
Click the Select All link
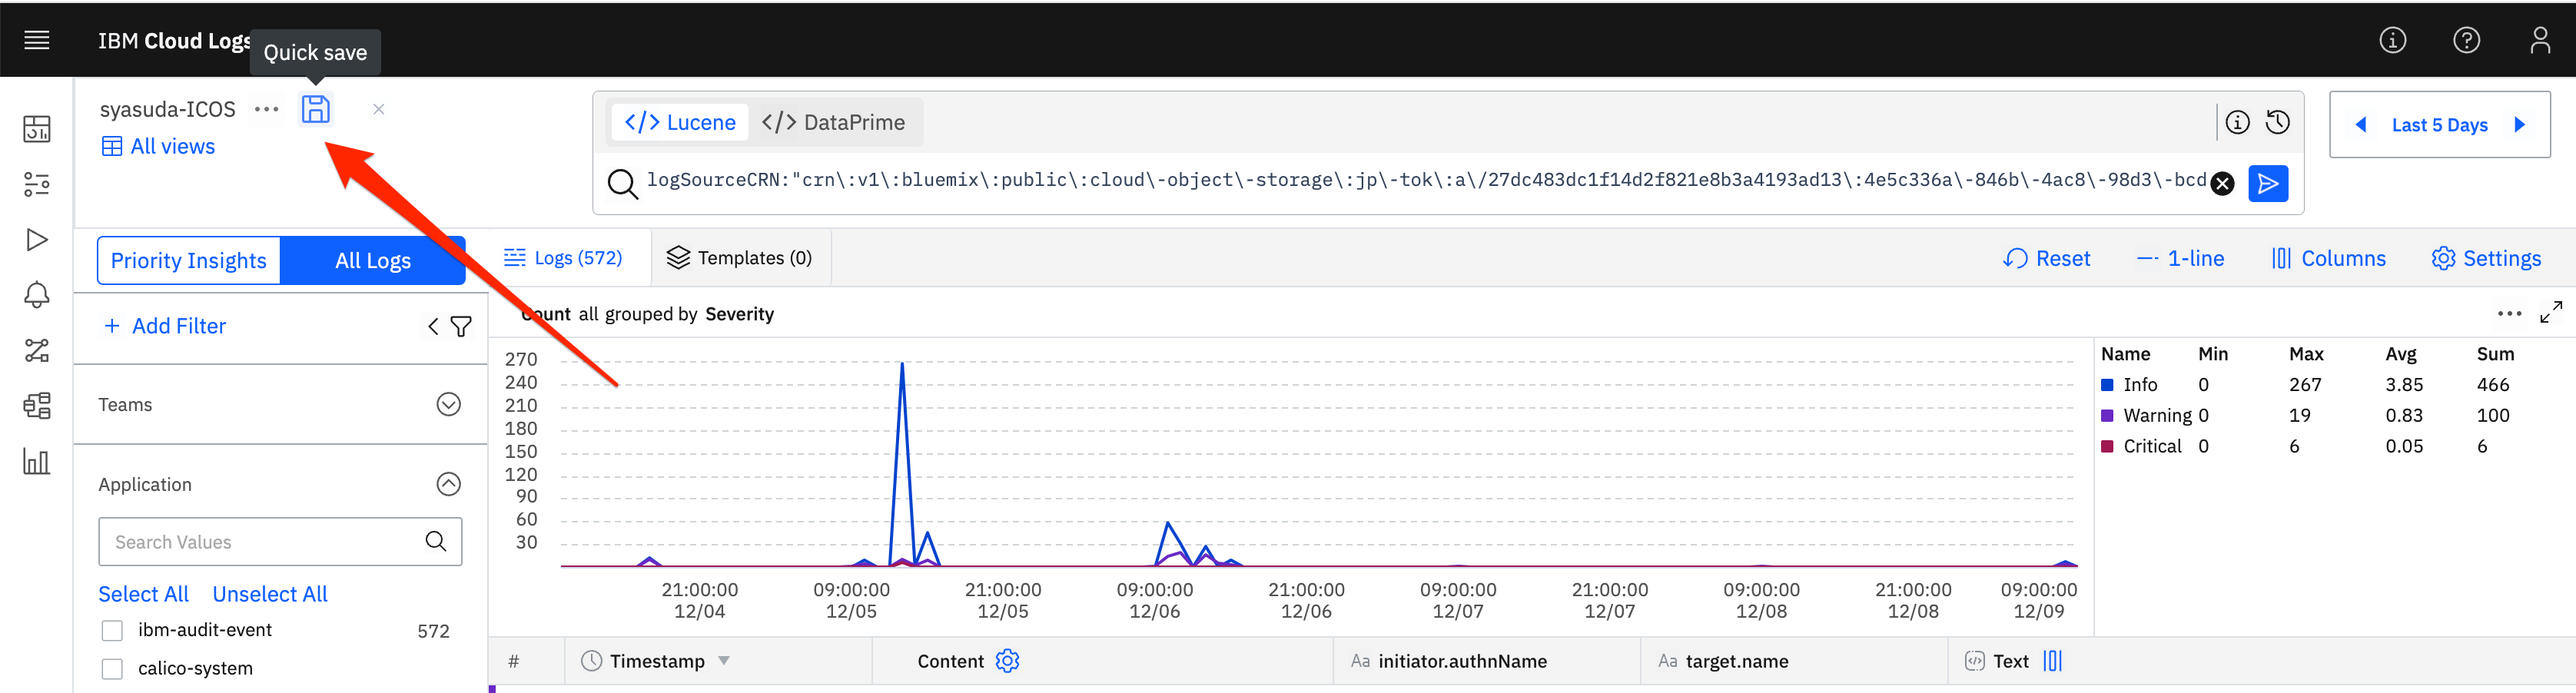[143, 594]
